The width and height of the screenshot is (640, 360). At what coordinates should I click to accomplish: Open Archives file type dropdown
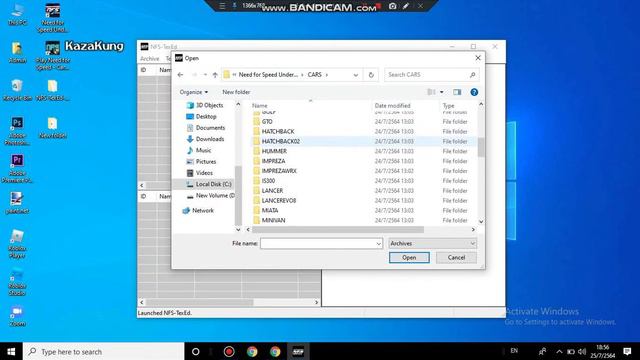[x=433, y=244]
